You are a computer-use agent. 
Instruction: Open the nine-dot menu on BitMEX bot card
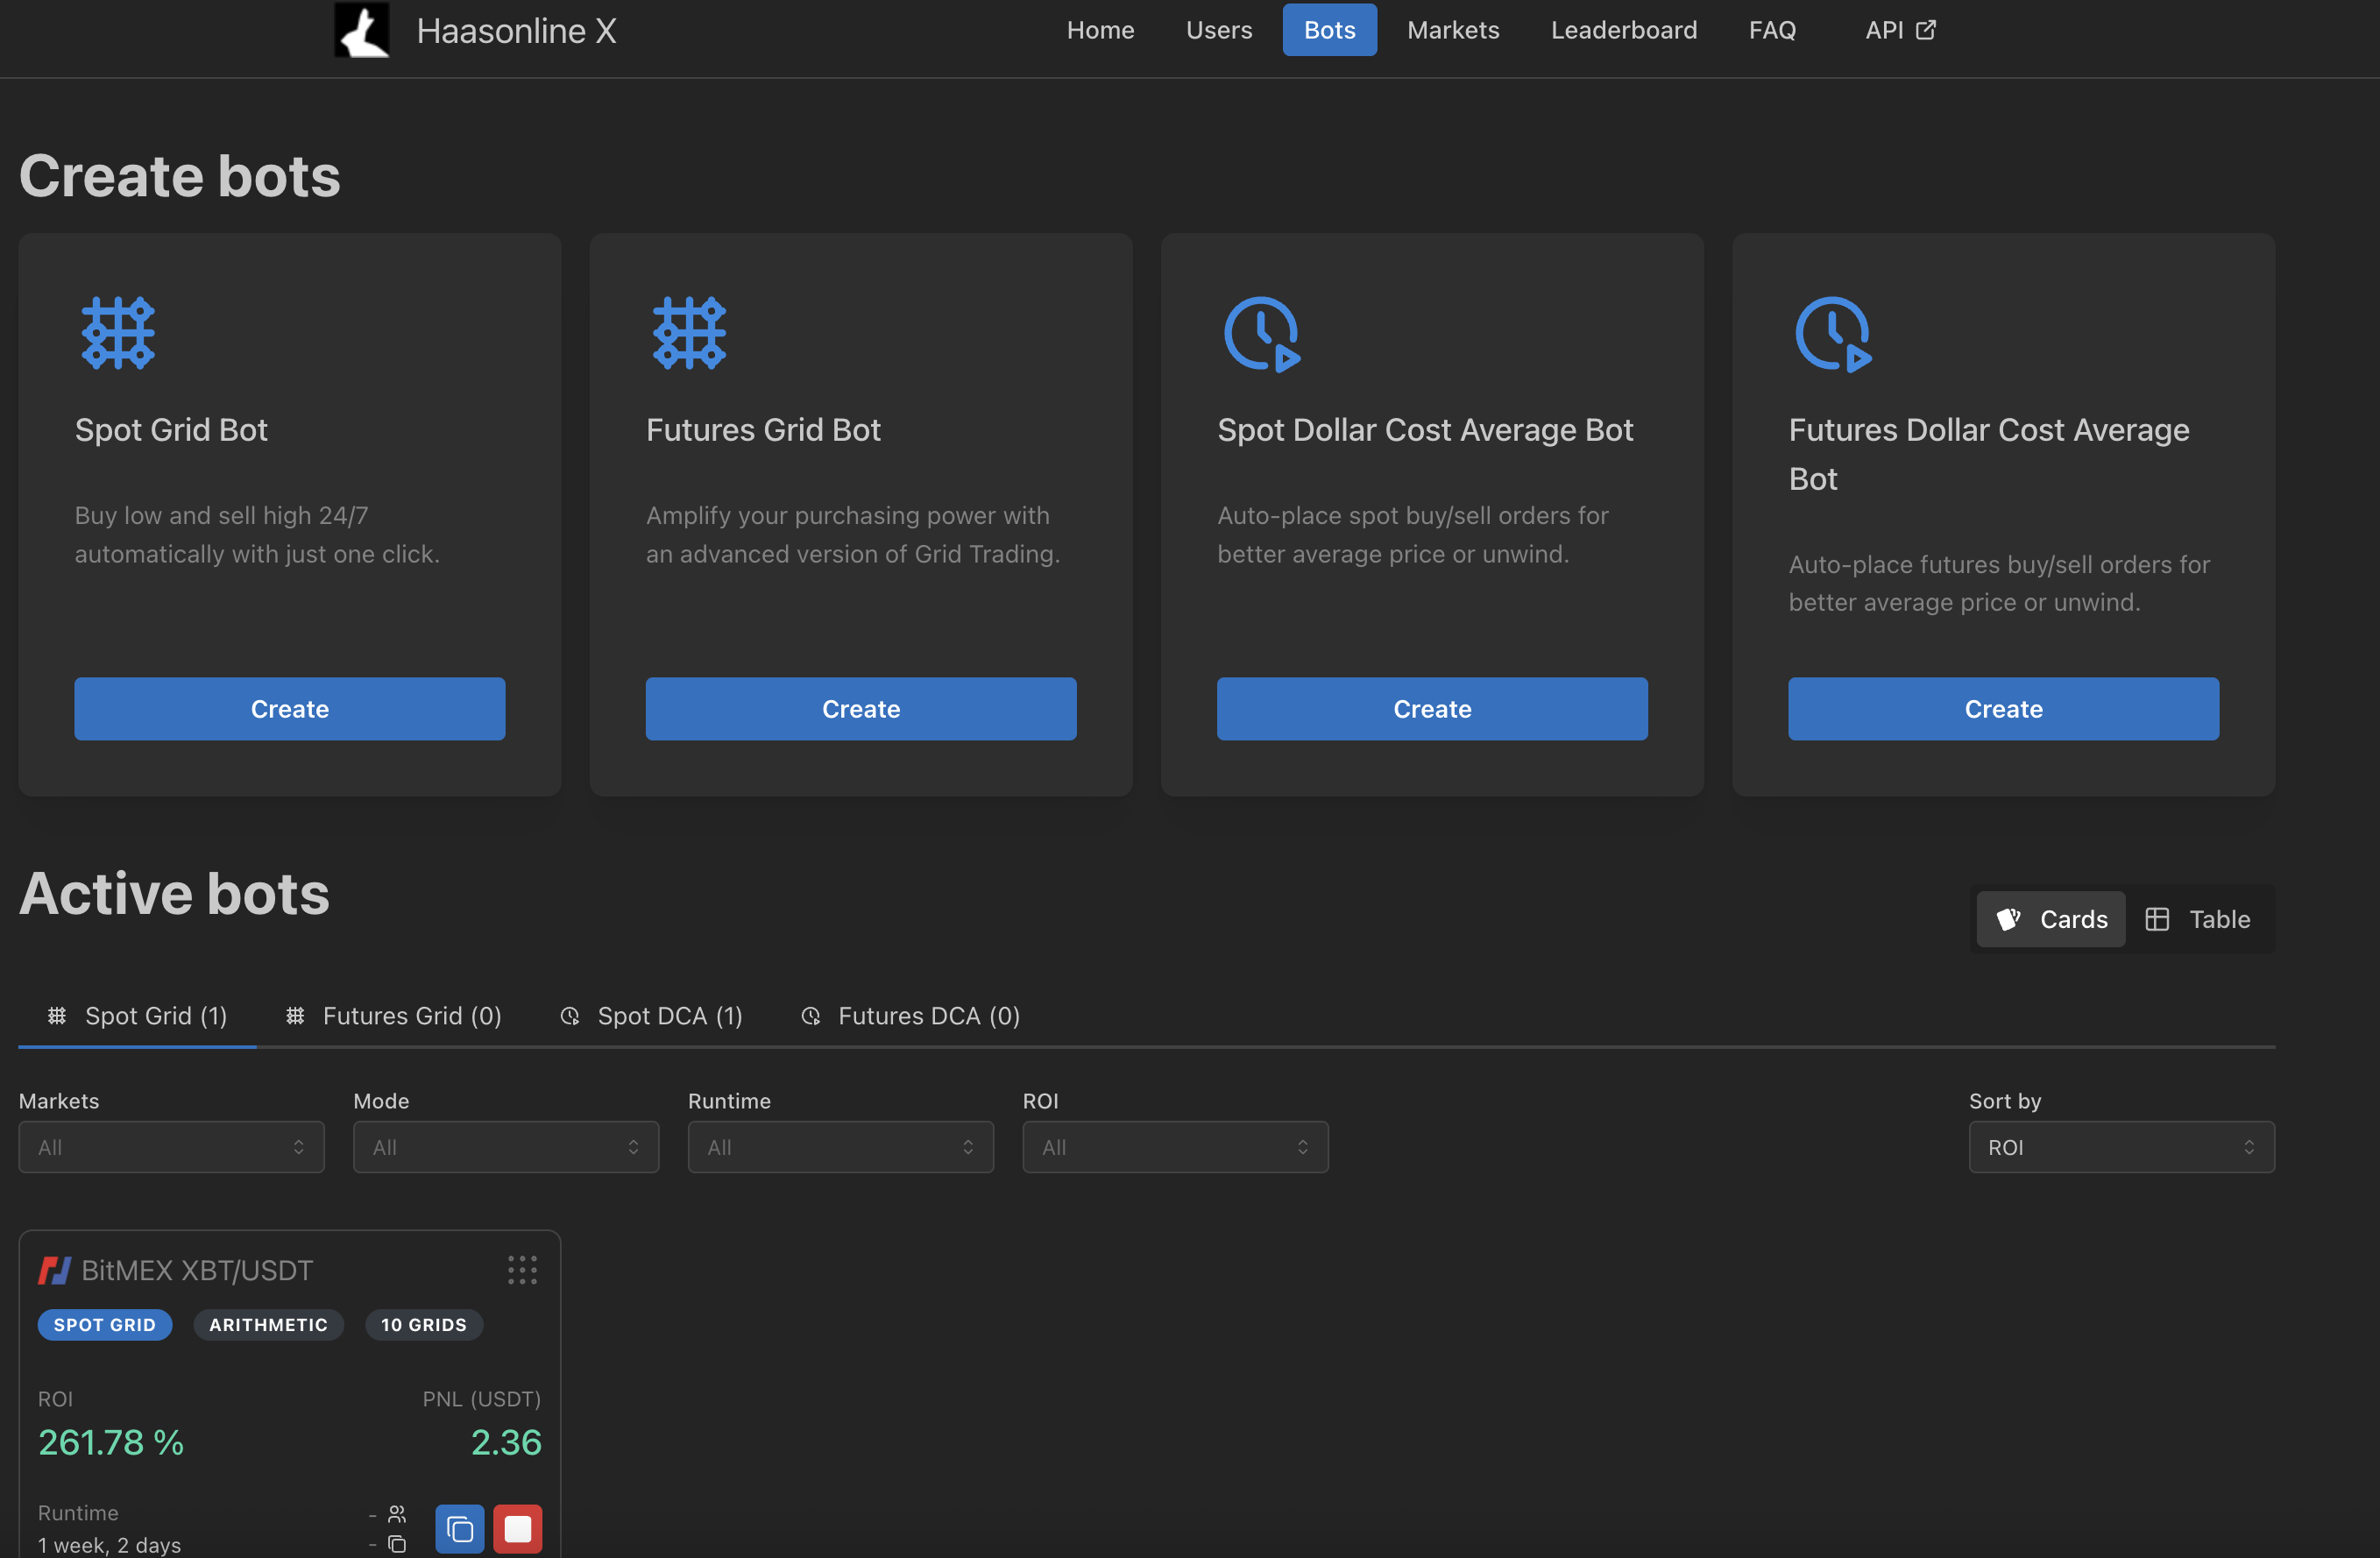[x=521, y=1270]
